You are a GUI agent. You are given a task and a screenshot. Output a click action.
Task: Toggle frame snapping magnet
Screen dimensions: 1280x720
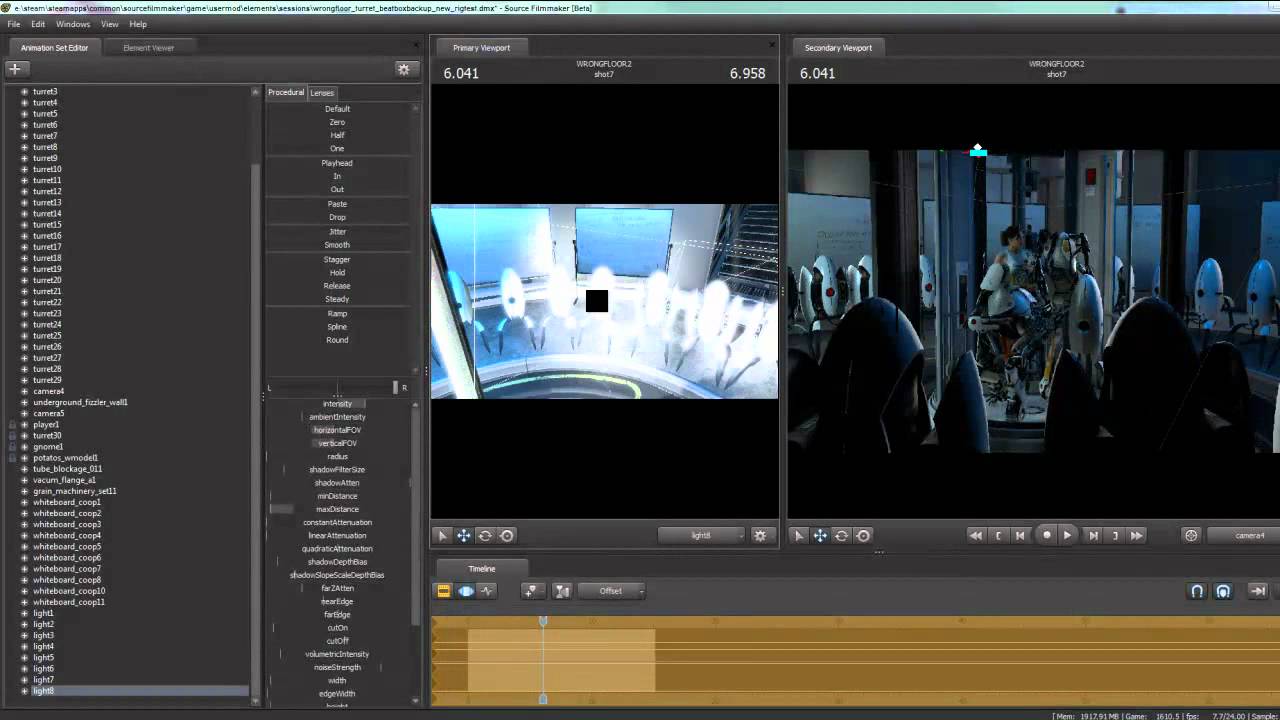coord(1223,591)
